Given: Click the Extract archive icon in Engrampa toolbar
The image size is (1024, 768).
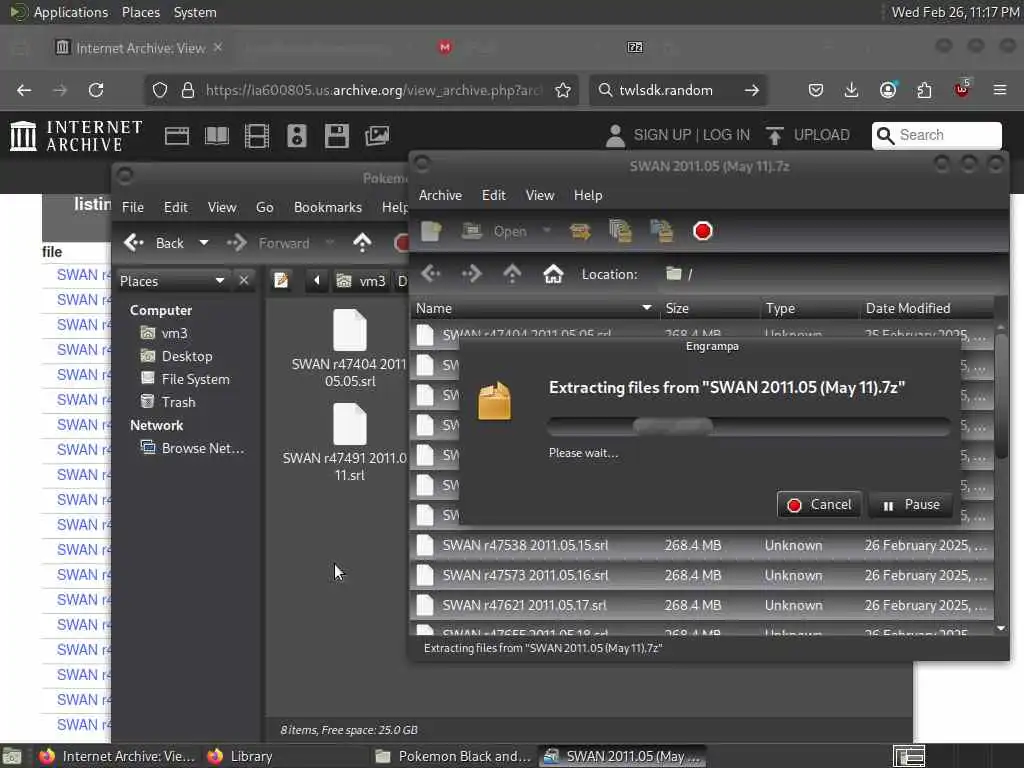Looking at the screenshot, I should [580, 231].
